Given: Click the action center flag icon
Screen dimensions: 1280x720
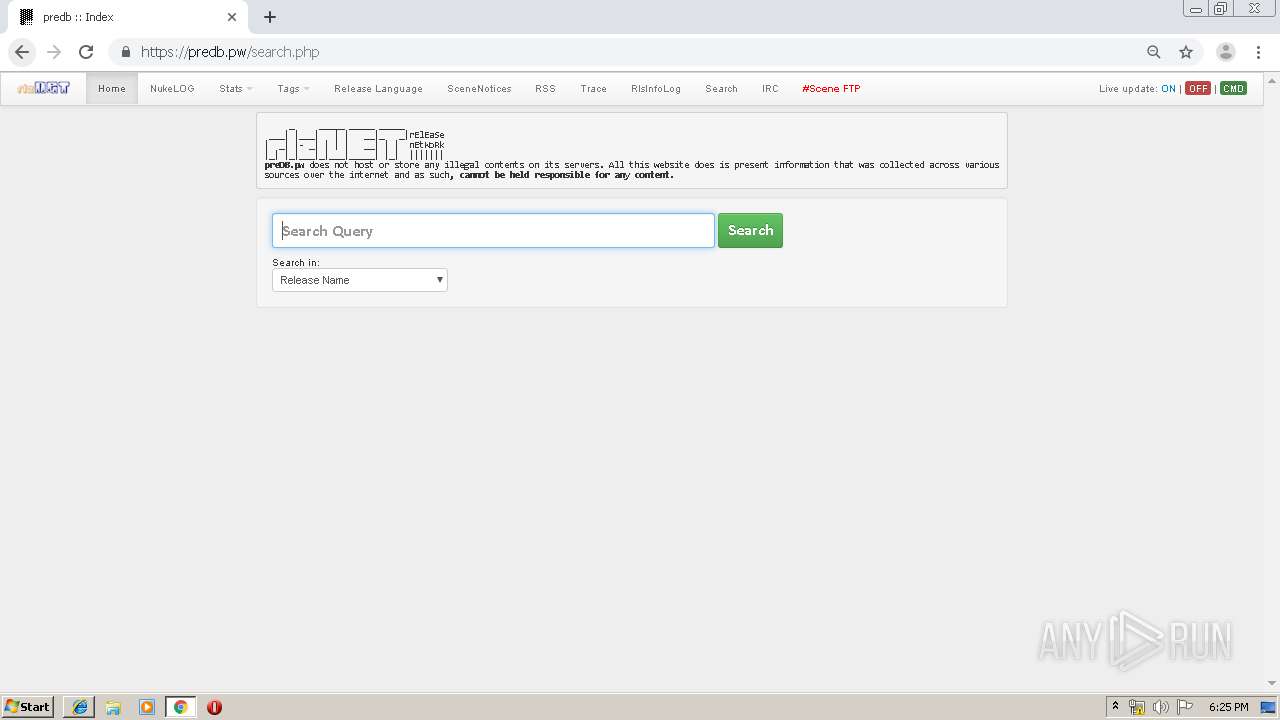Looking at the screenshot, I should pos(1185,707).
